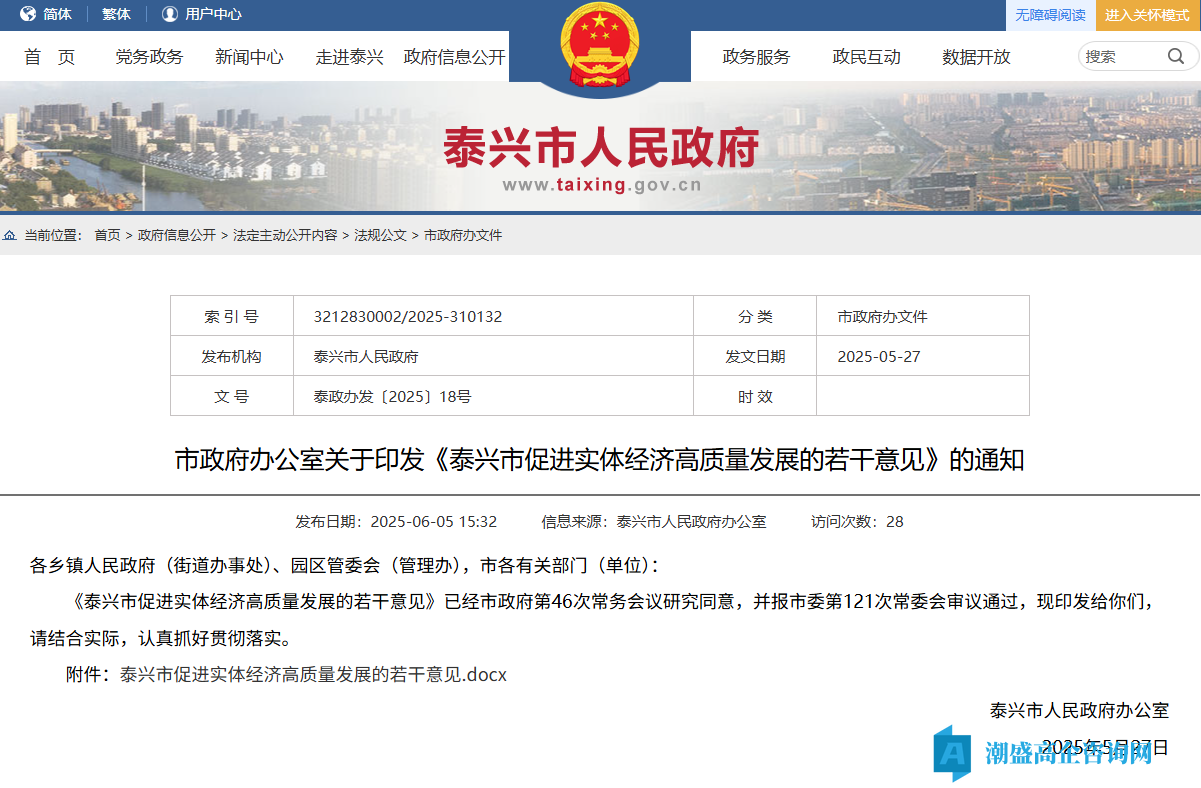Enable 无障碍阅读 accessibility reading

[1050, 15]
